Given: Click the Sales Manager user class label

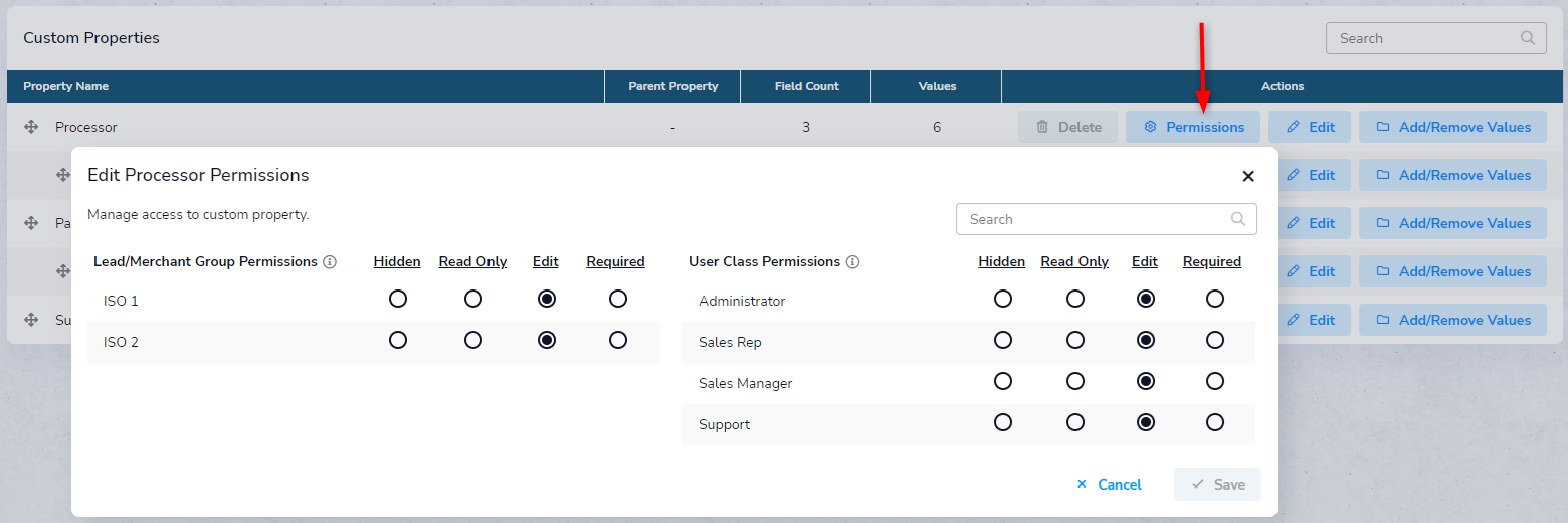Looking at the screenshot, I should coord(745,383).
